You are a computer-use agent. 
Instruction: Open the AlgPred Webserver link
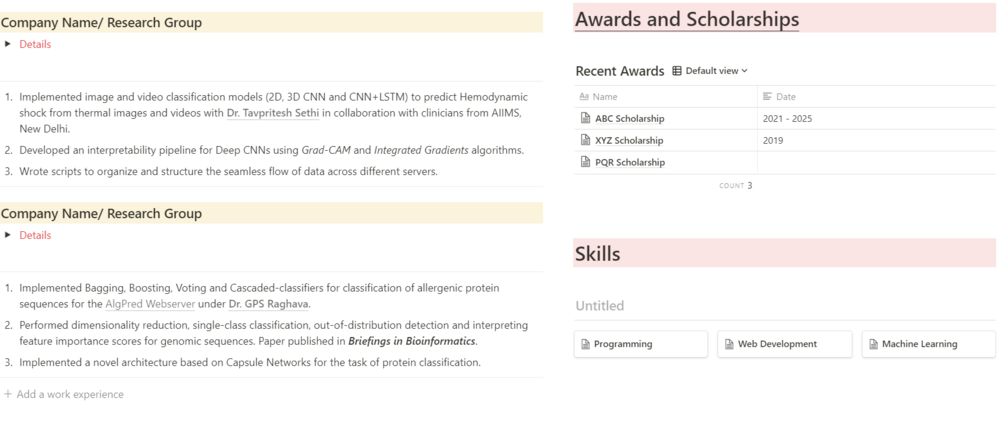coord(149,303)
